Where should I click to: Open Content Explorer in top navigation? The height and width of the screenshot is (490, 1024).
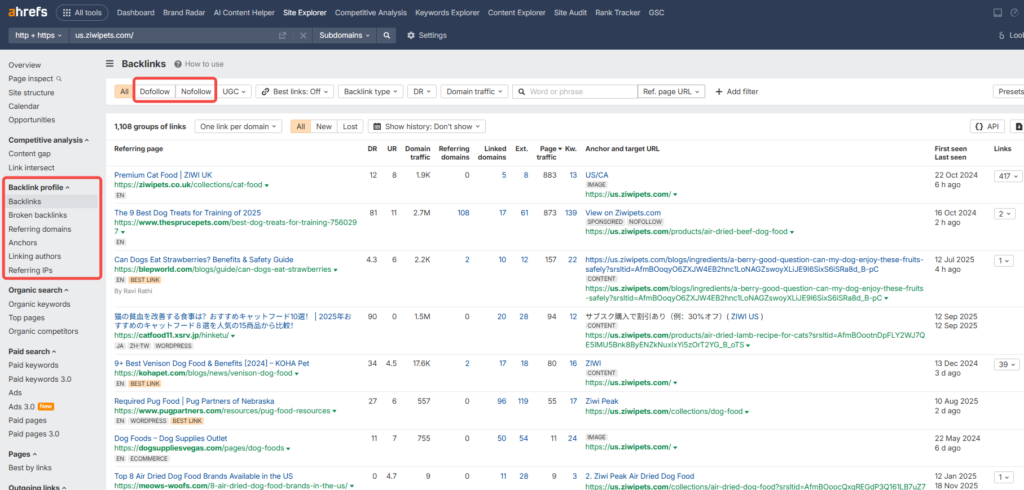click(516, 12)
